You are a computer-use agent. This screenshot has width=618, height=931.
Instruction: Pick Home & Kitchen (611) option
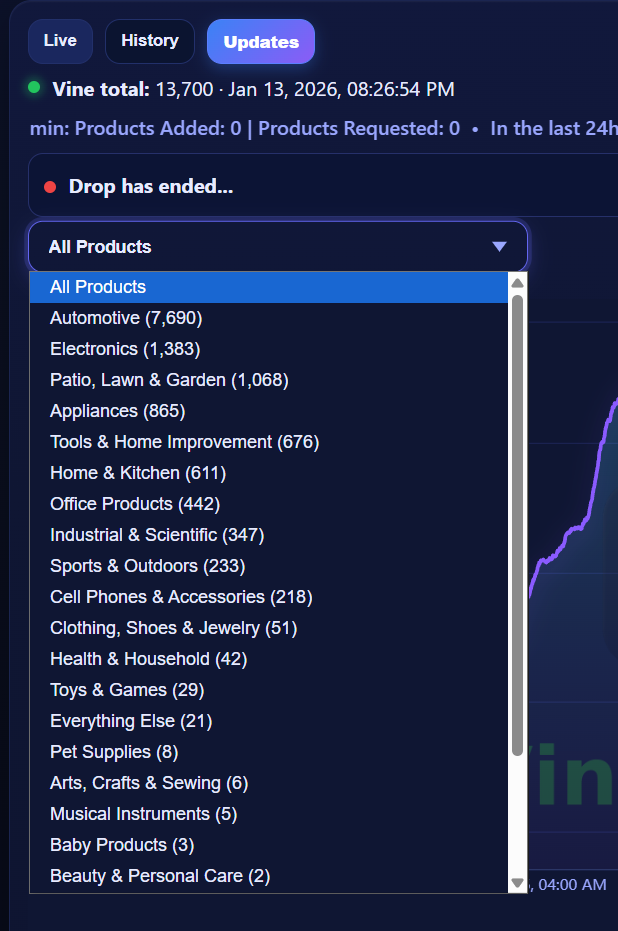(x=269, y=473)
